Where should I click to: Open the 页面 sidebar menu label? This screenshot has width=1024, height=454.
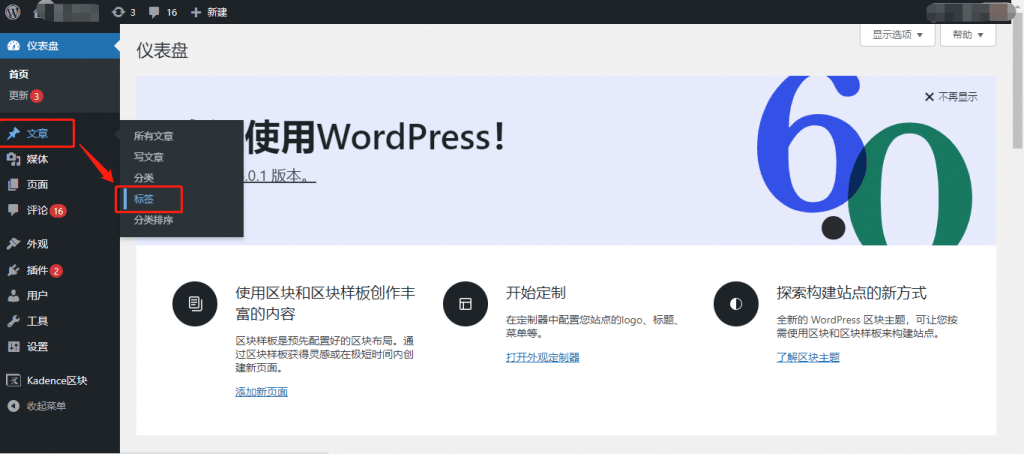click(x=37, y=185)
